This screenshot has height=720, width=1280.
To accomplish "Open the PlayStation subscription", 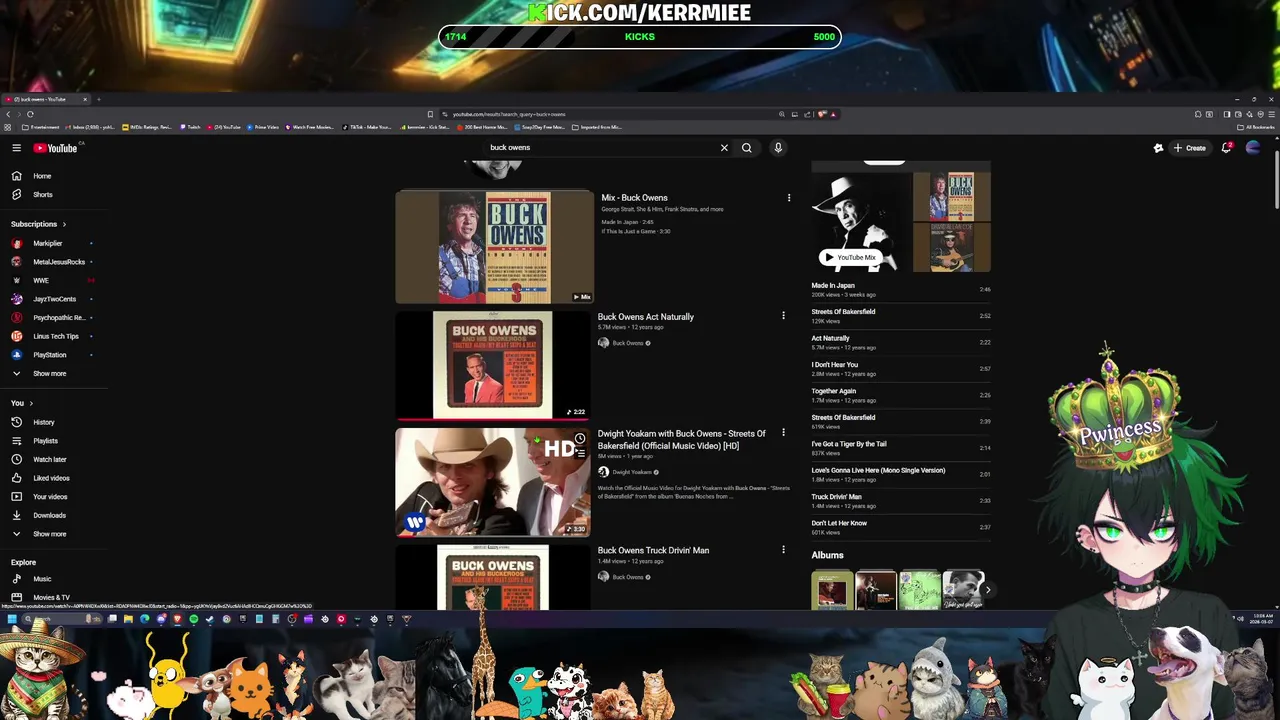I will tap(54, 355).
